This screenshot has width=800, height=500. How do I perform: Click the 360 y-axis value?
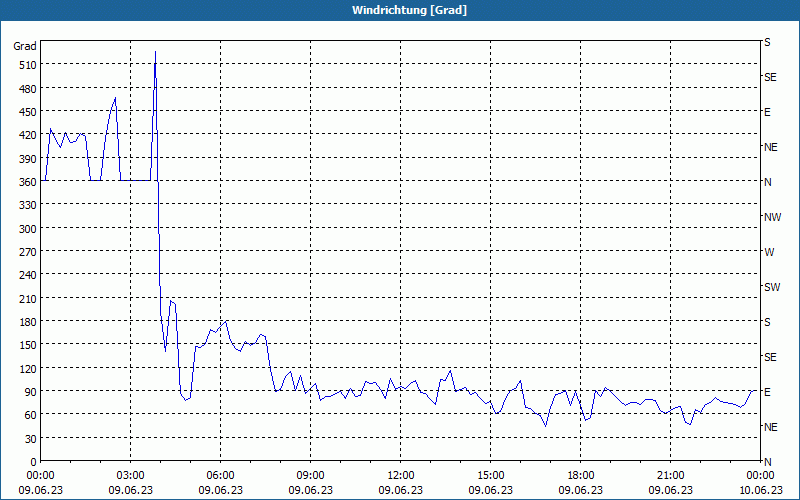(28, 182)
